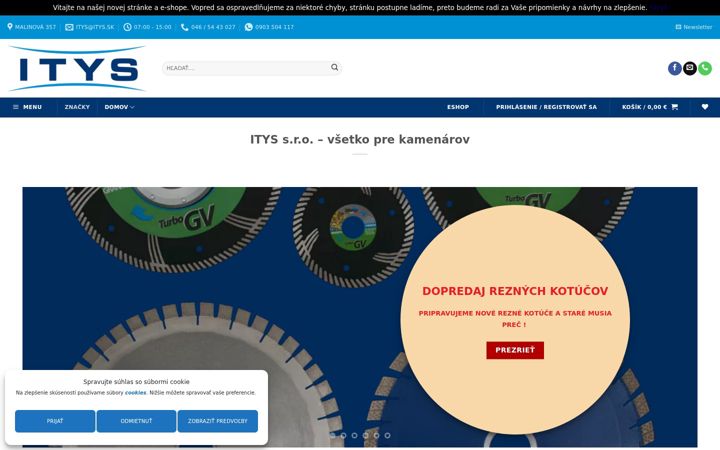720x450 pixels.
Task: Open the Facebook round icon
Action: [x=675, y=68]
